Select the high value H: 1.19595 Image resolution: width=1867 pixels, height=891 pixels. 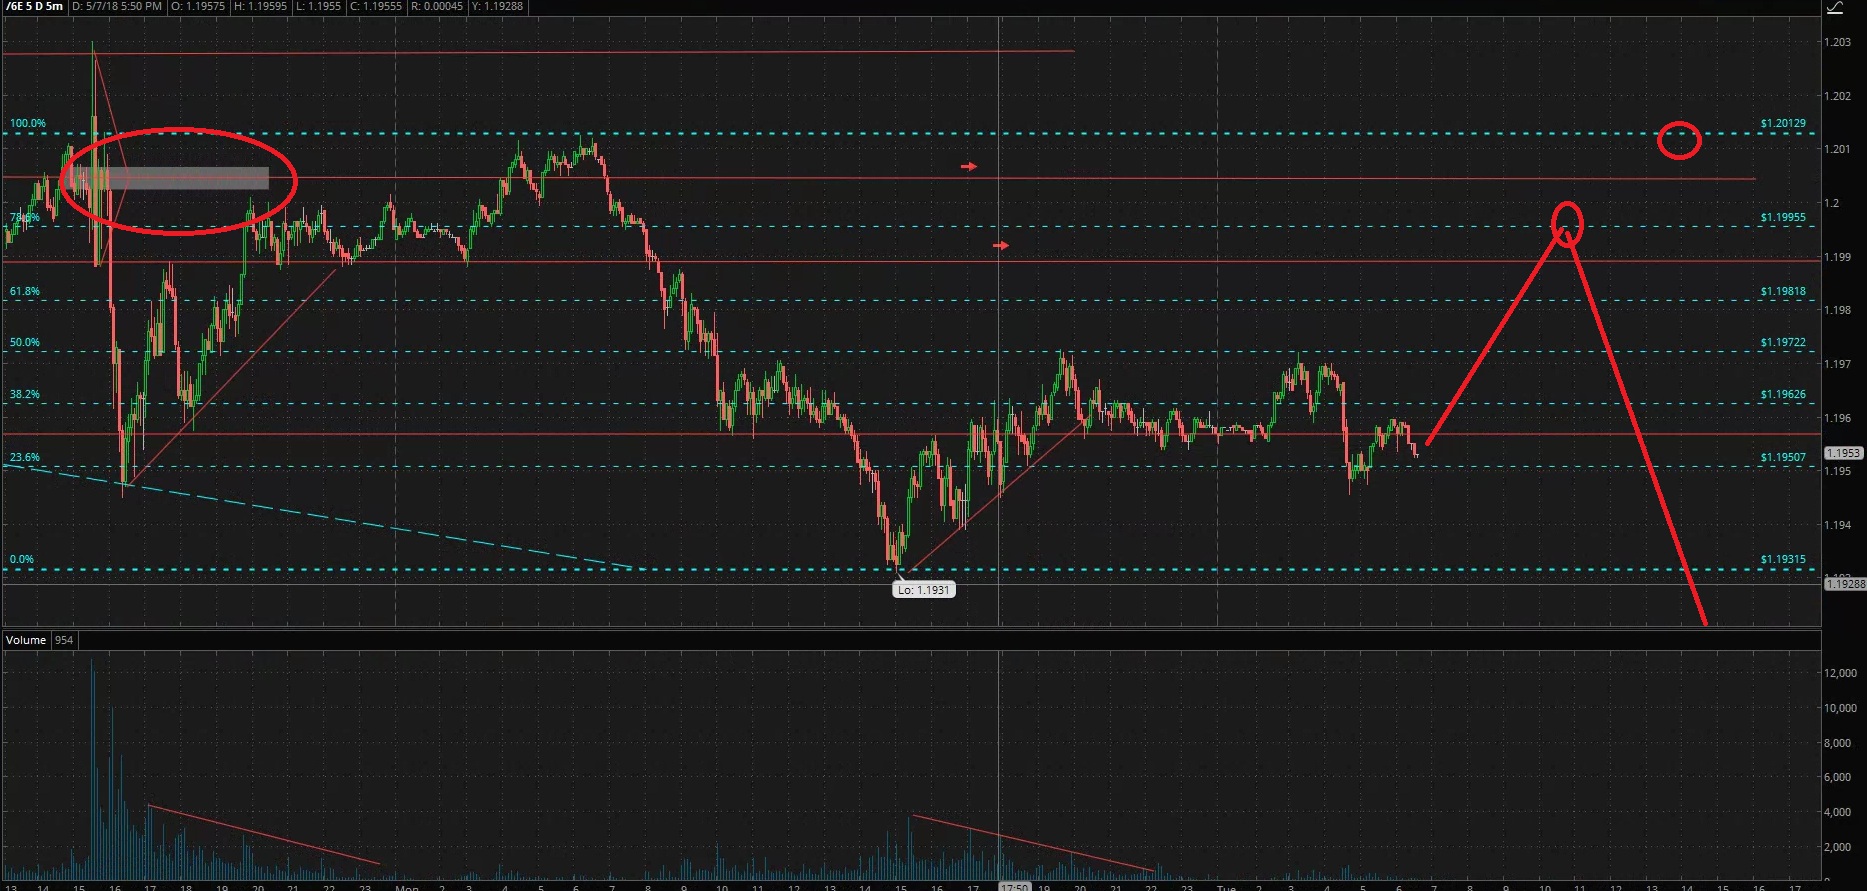pyautogui.click(x=260, y=6)
